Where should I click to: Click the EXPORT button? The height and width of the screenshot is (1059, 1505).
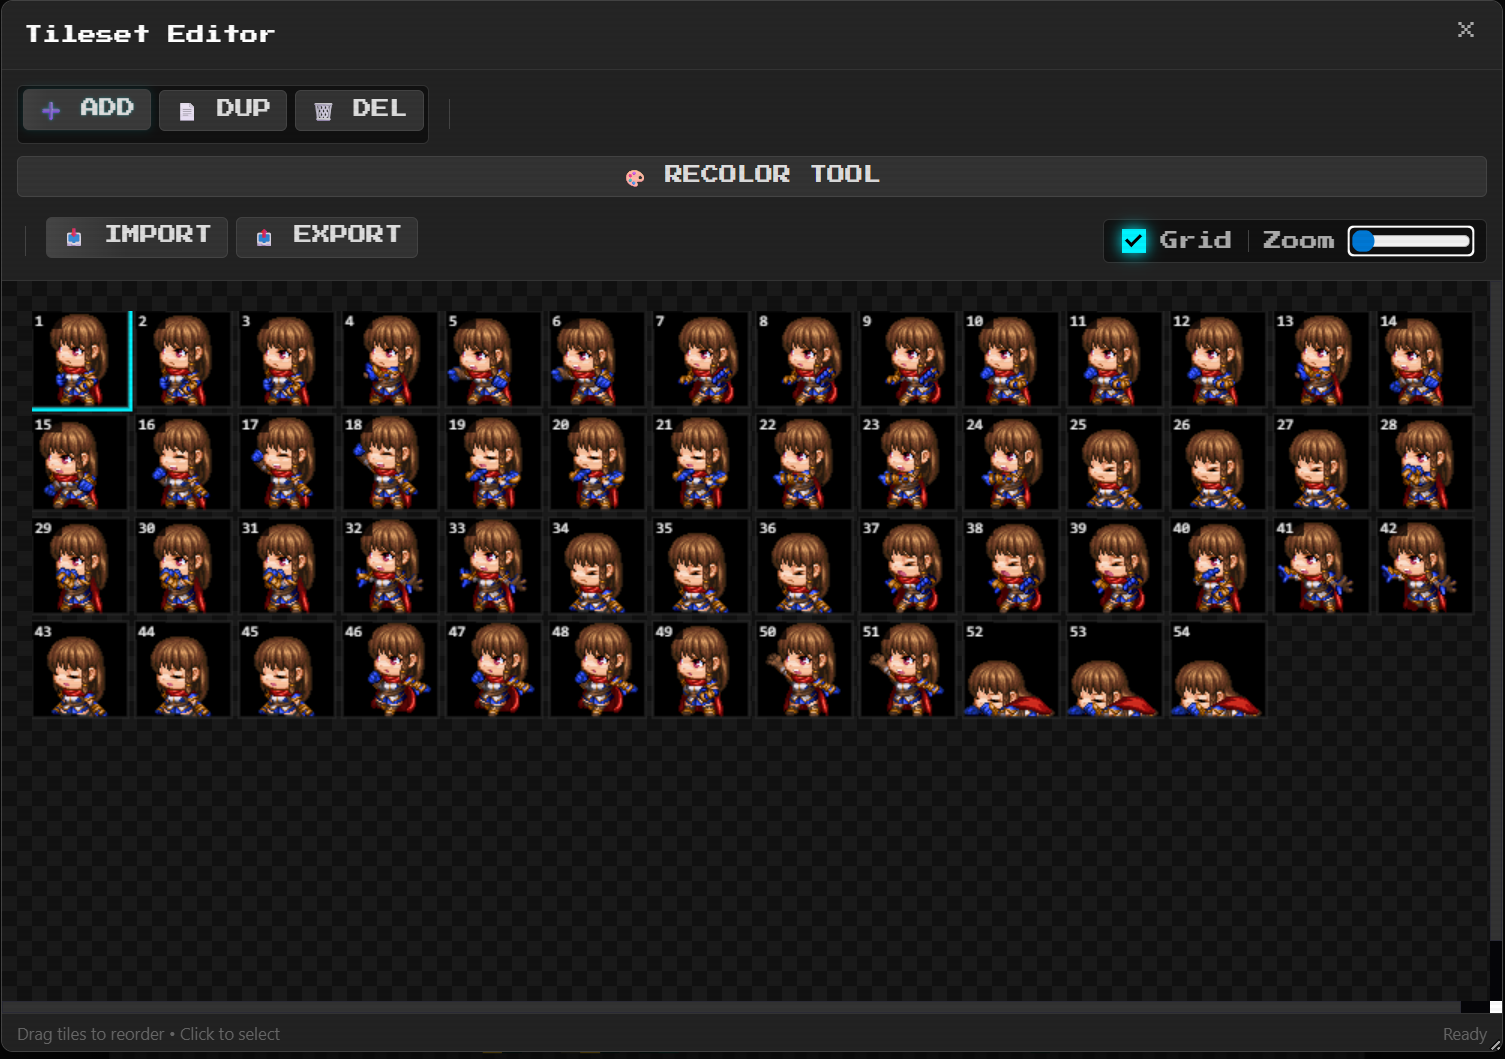[327, 237]
